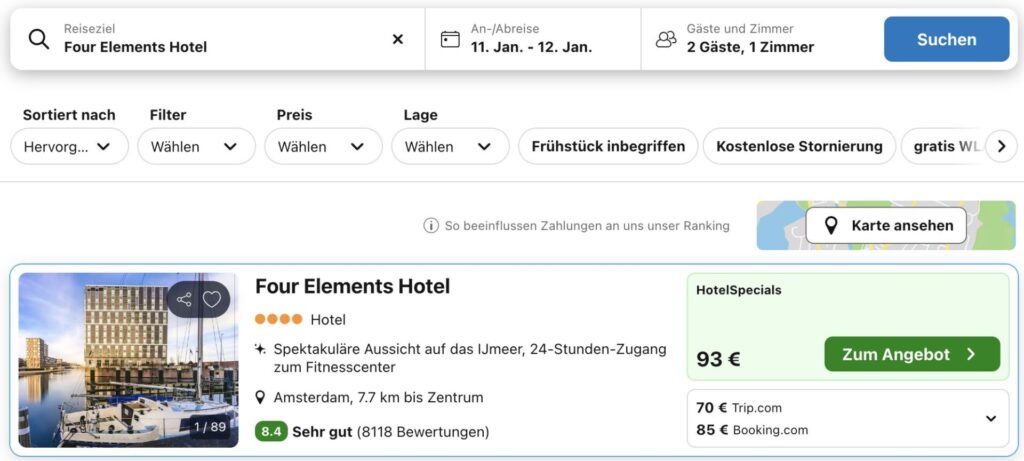
Task: Click the guests and rooms icon
Action: (665, 39)
